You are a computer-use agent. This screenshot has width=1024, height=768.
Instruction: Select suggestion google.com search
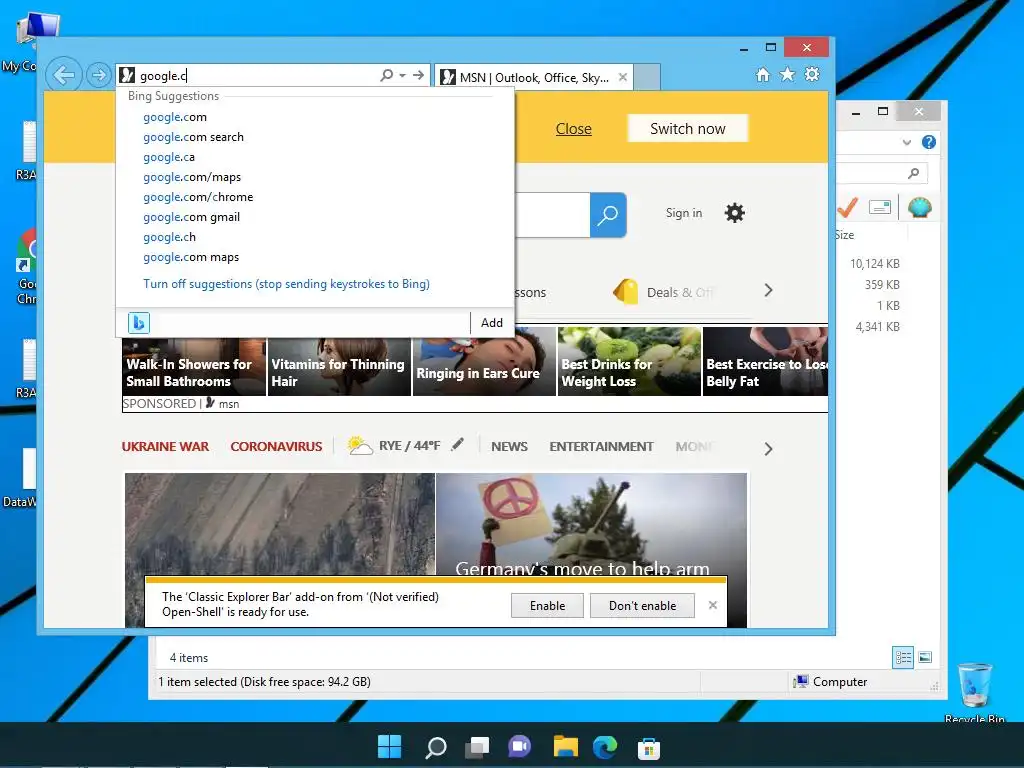(193, 137)
